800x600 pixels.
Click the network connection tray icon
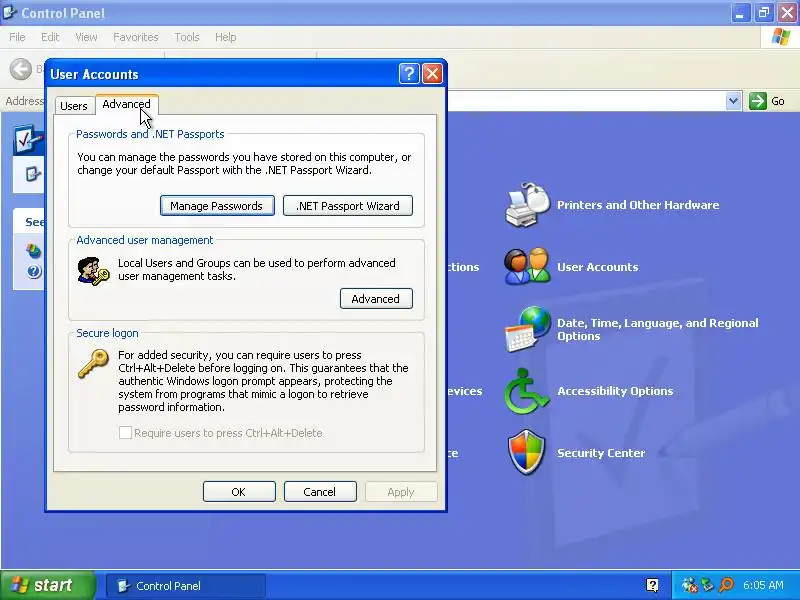pyautogui.click(x=690, y=585)
